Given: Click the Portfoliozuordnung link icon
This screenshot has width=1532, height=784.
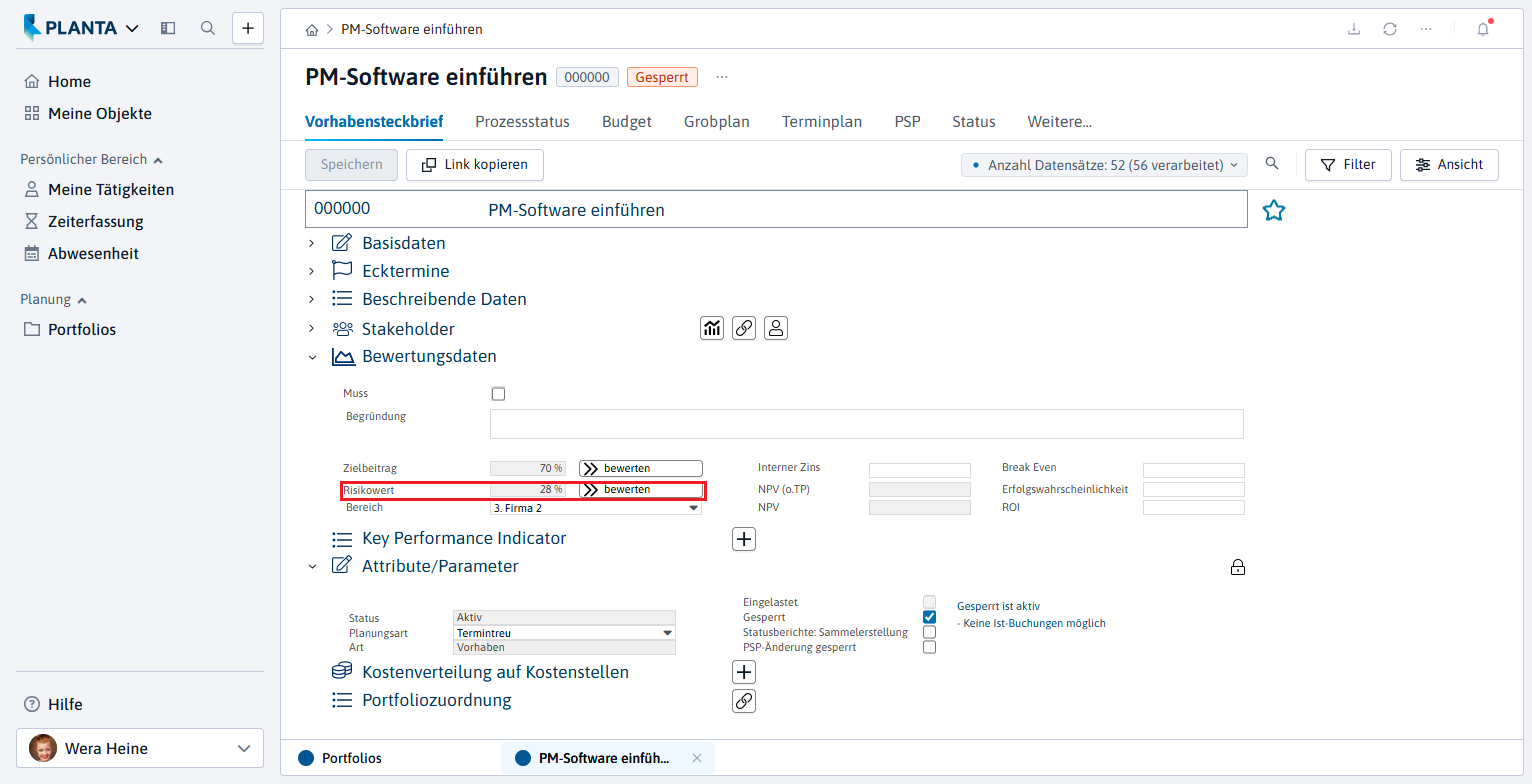Looking at the screenshot, I should point(744,701).
